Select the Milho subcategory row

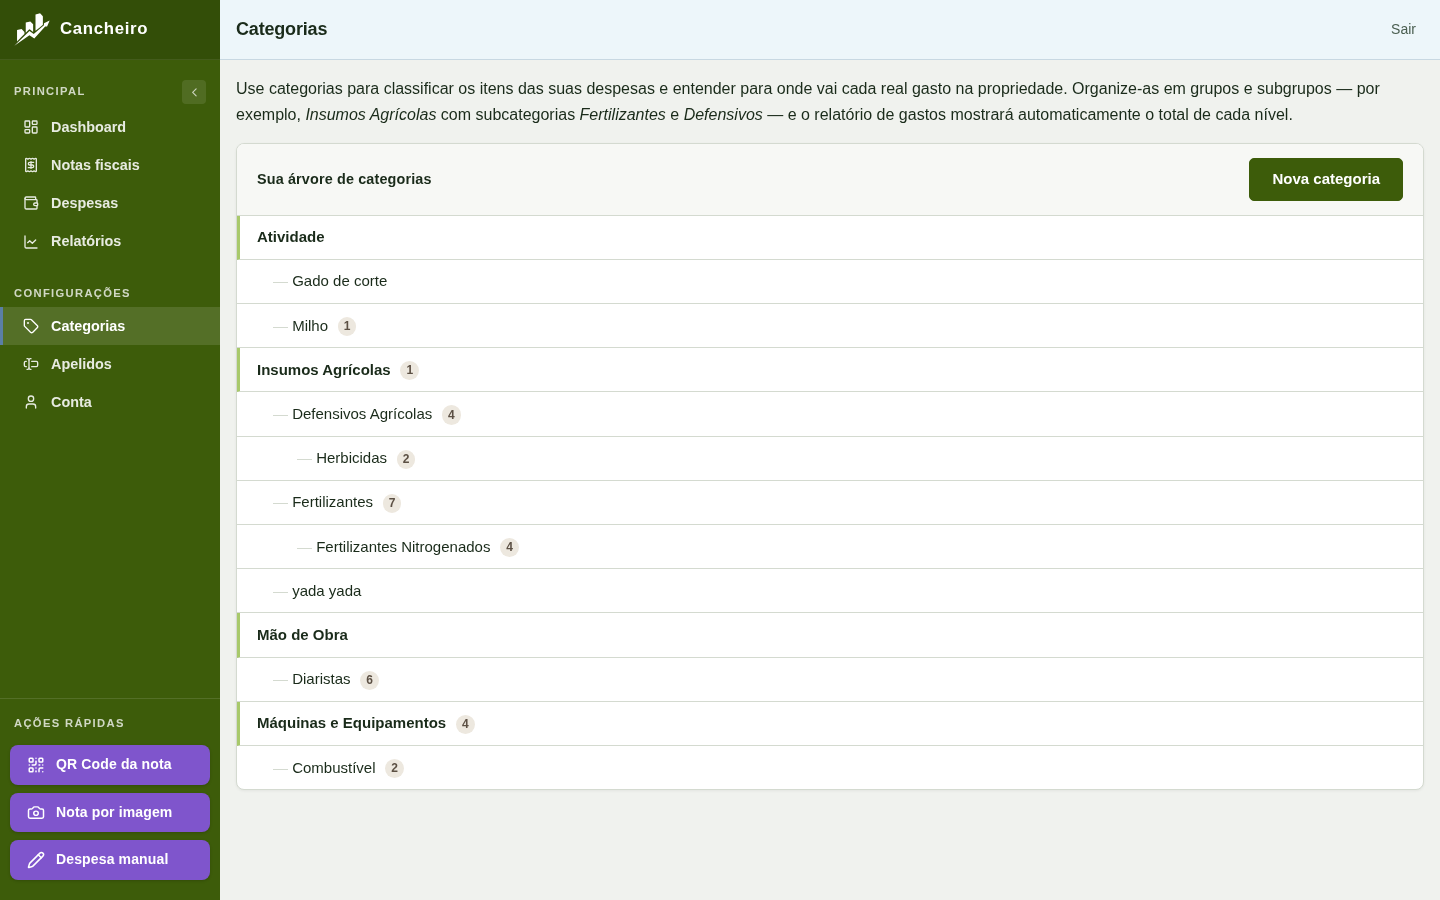click(830, 326)
